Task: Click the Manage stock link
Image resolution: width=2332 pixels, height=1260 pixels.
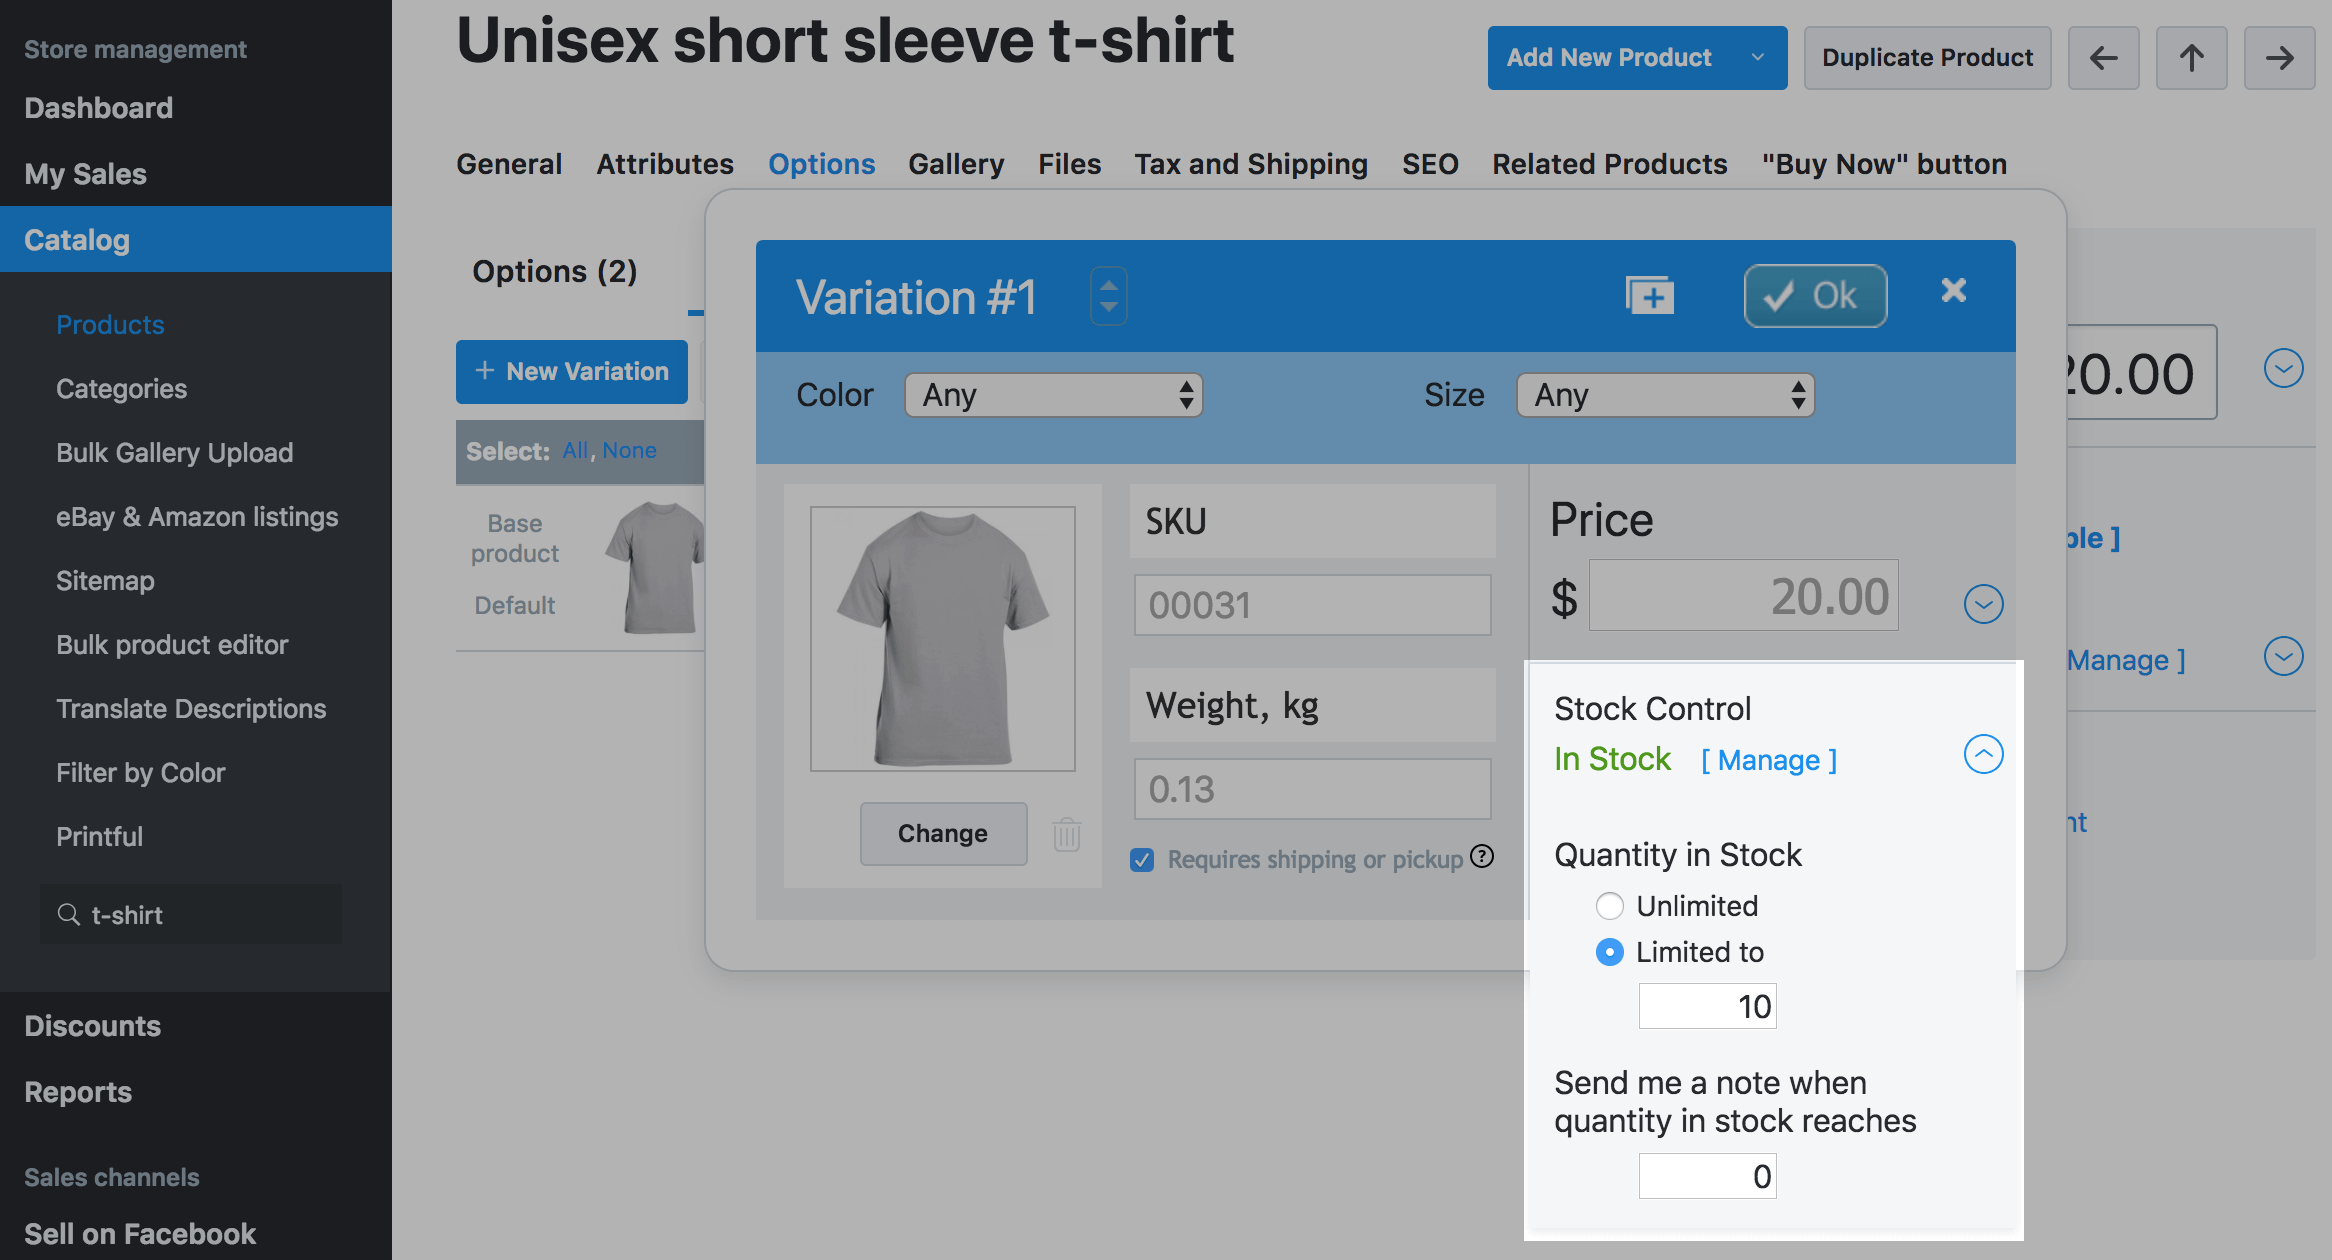Action: [1769, 761]
